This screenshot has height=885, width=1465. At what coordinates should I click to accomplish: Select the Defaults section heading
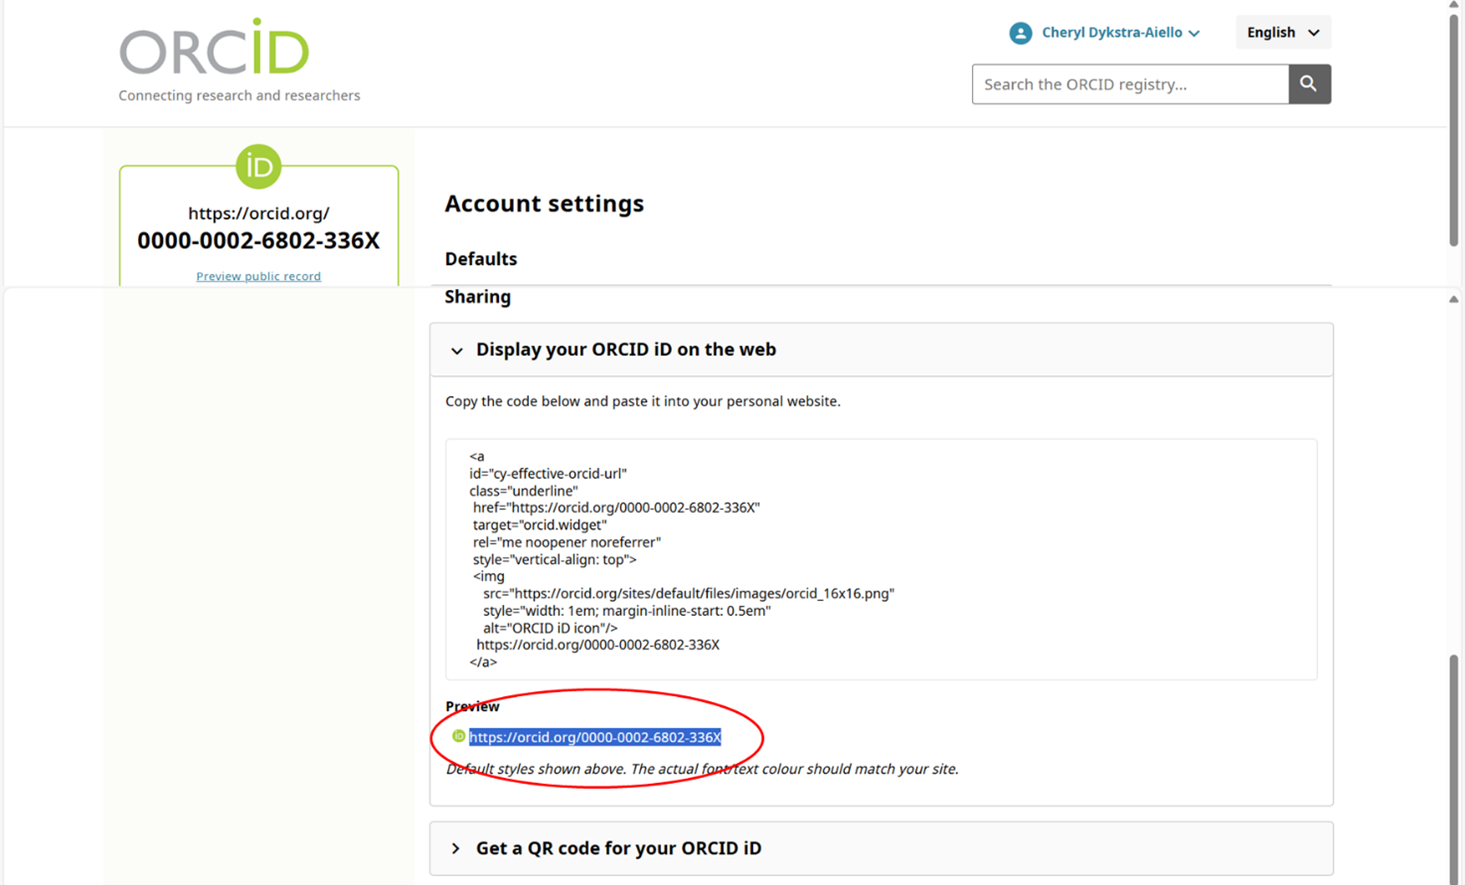[x=481, y=259]
